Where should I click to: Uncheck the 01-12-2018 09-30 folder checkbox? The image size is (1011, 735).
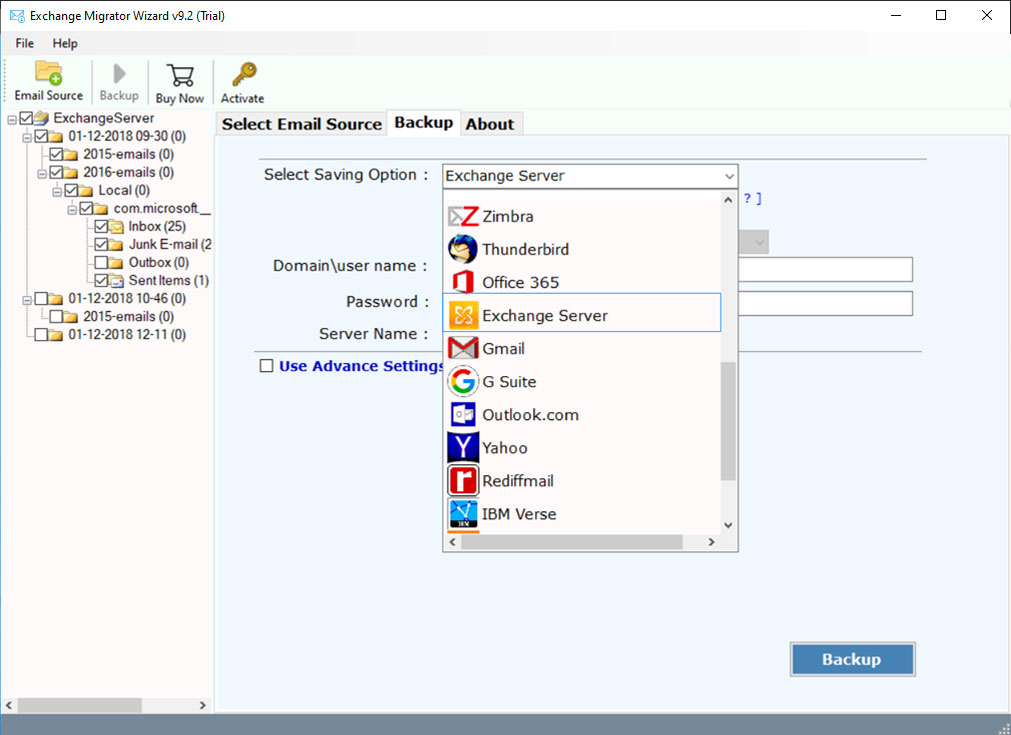pos(41,136)
